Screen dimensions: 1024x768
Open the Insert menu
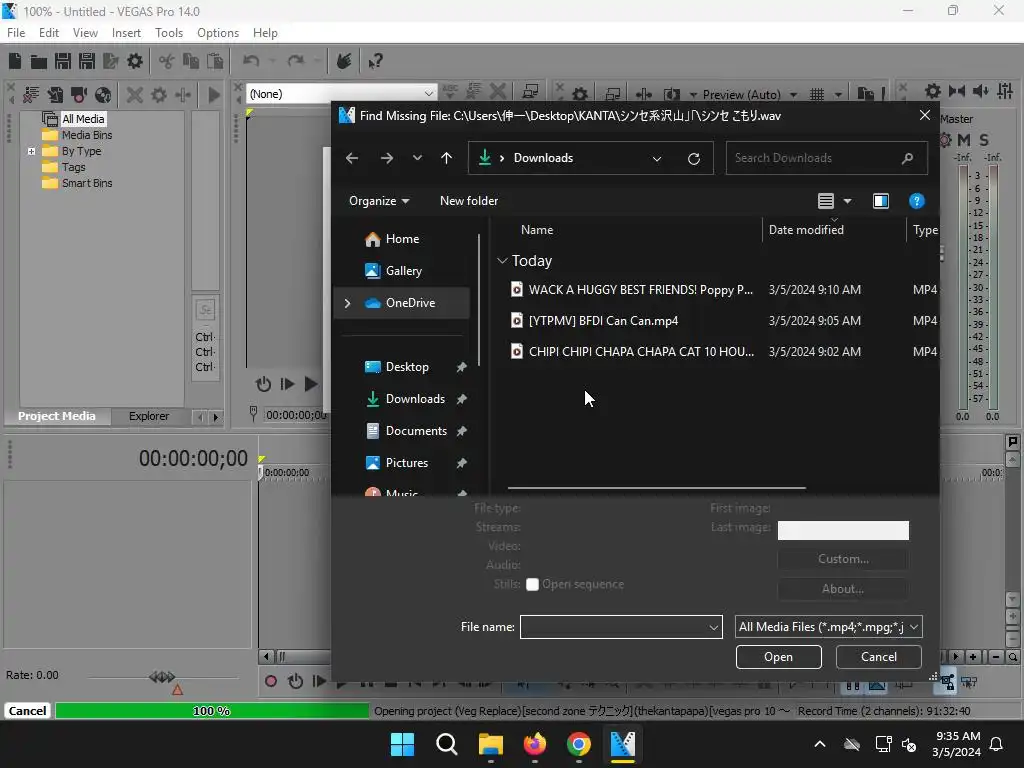(126, 33)
